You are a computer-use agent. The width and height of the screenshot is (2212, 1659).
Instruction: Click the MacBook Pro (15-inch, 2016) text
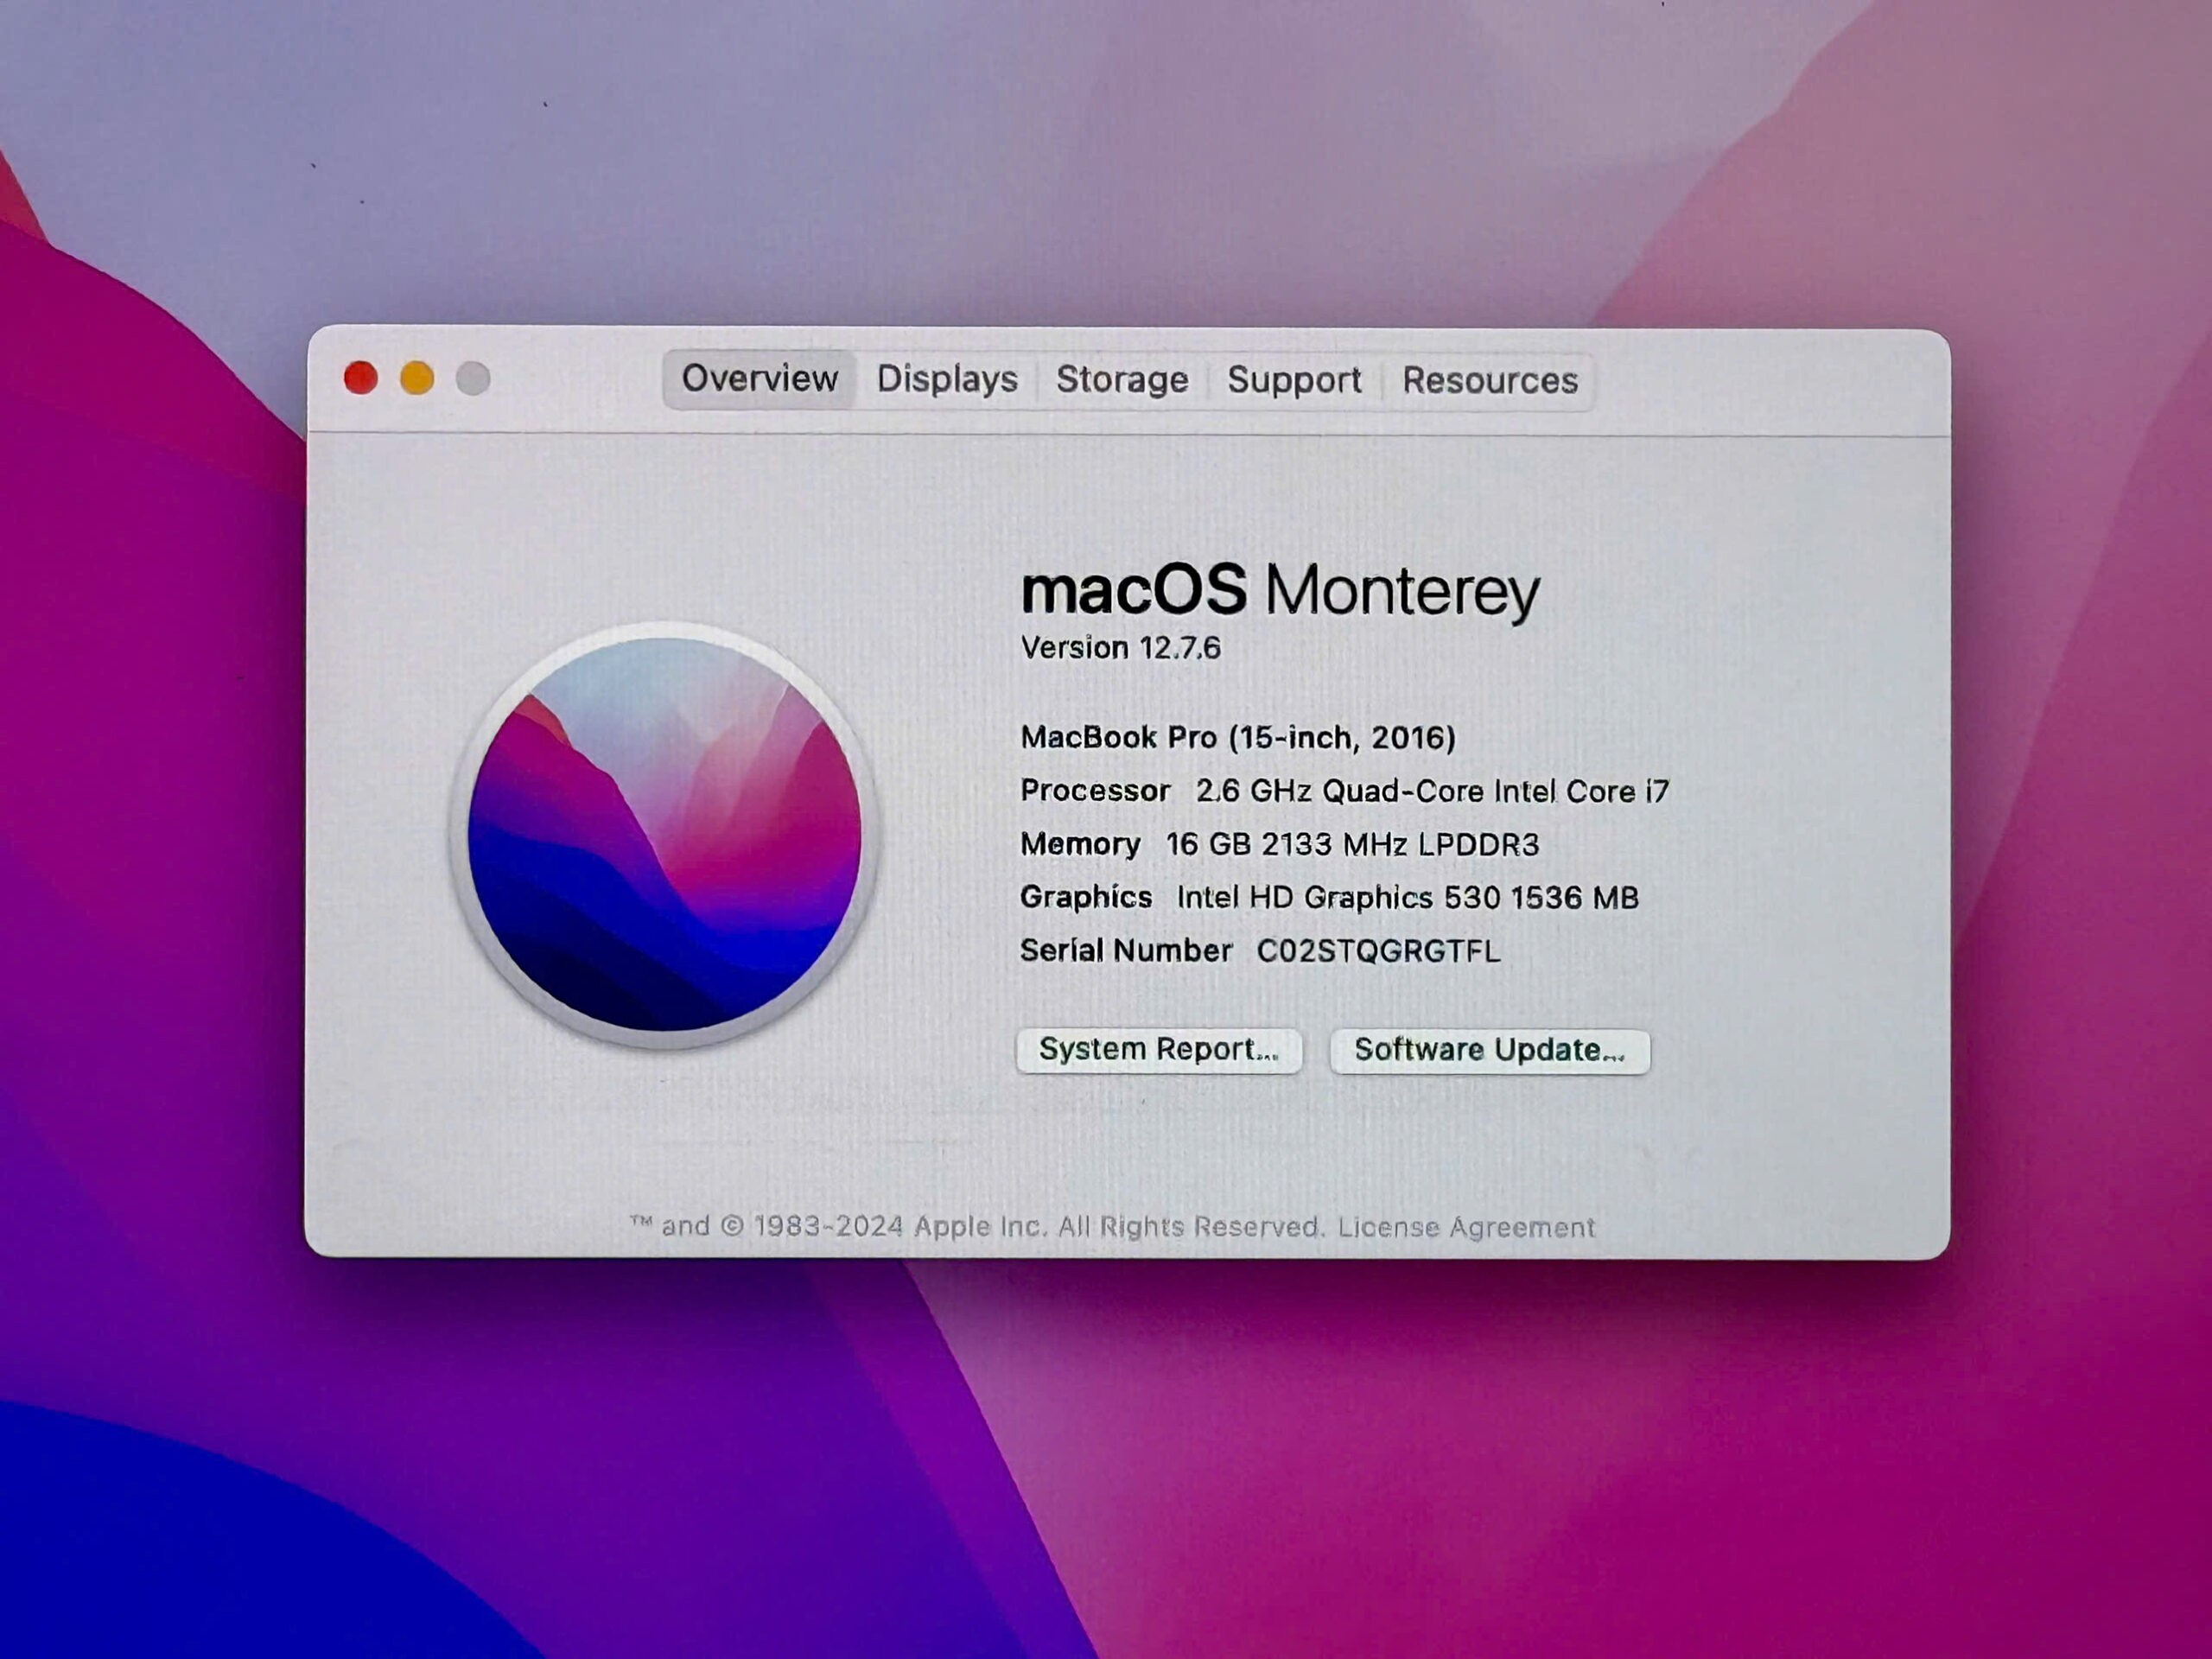pos(1238,738)
